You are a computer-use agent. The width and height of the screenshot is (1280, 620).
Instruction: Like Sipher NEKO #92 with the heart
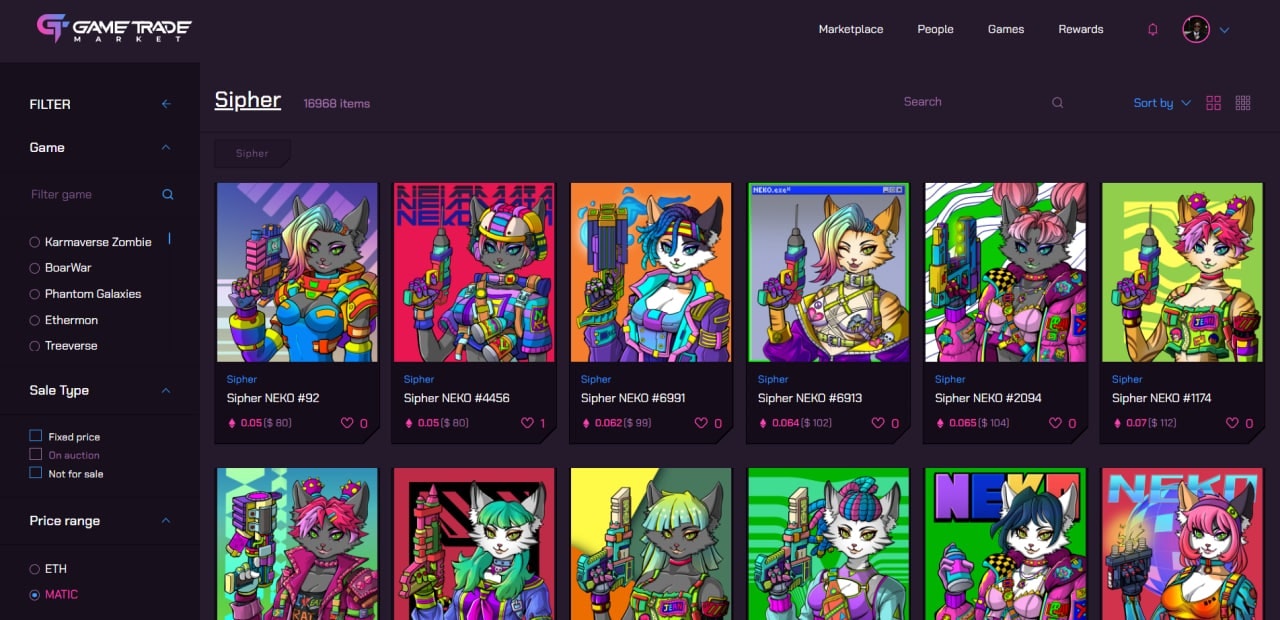click(347, 423)
